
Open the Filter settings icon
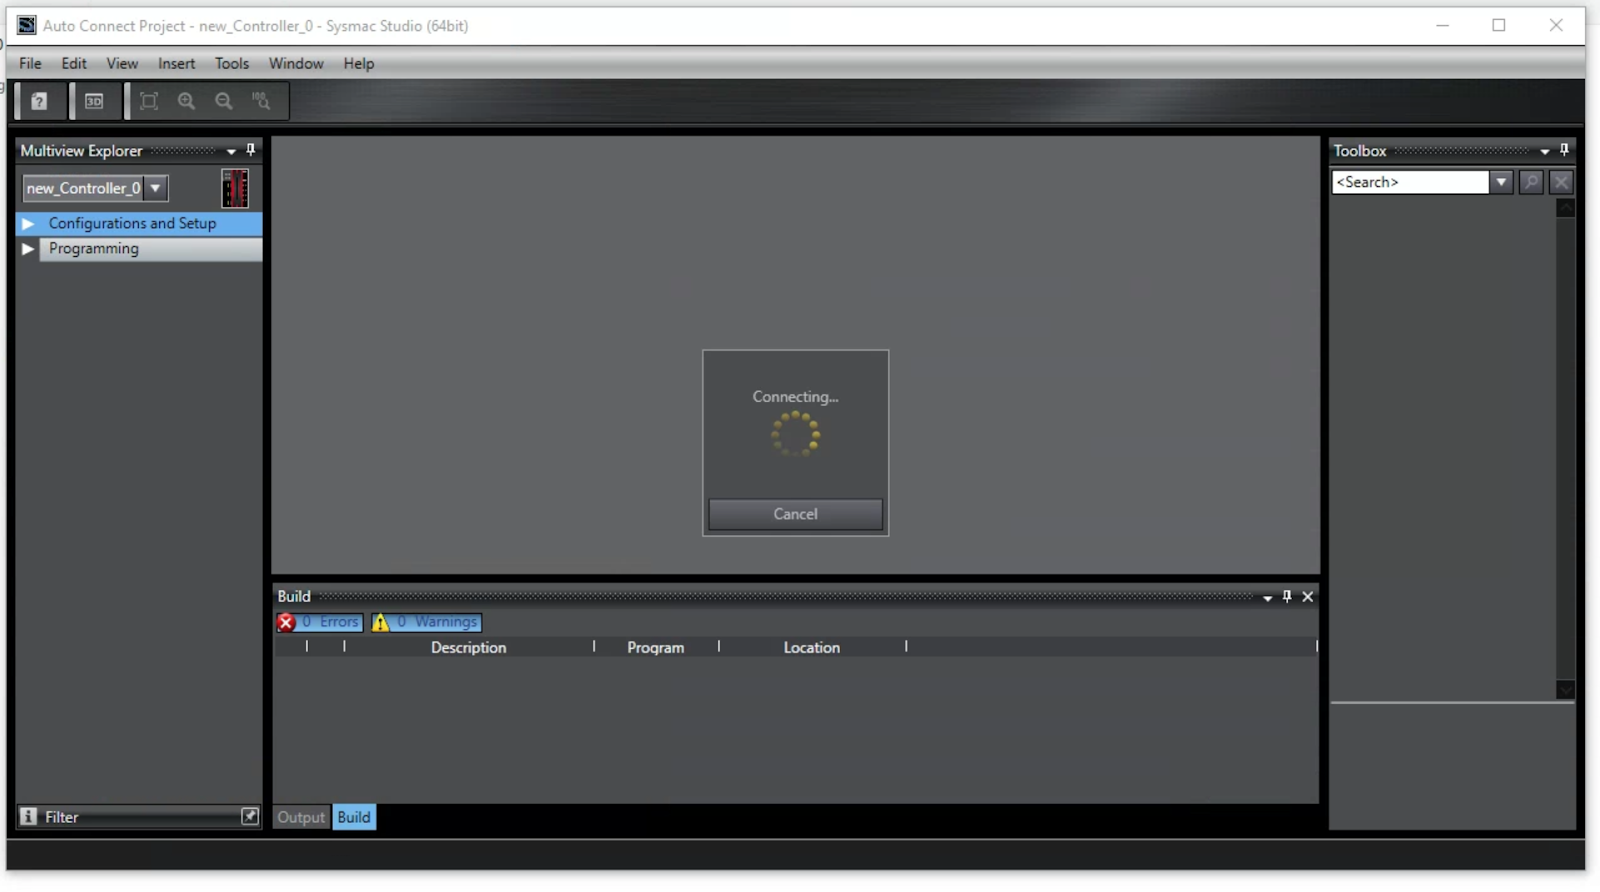click(x=250, y=816)
